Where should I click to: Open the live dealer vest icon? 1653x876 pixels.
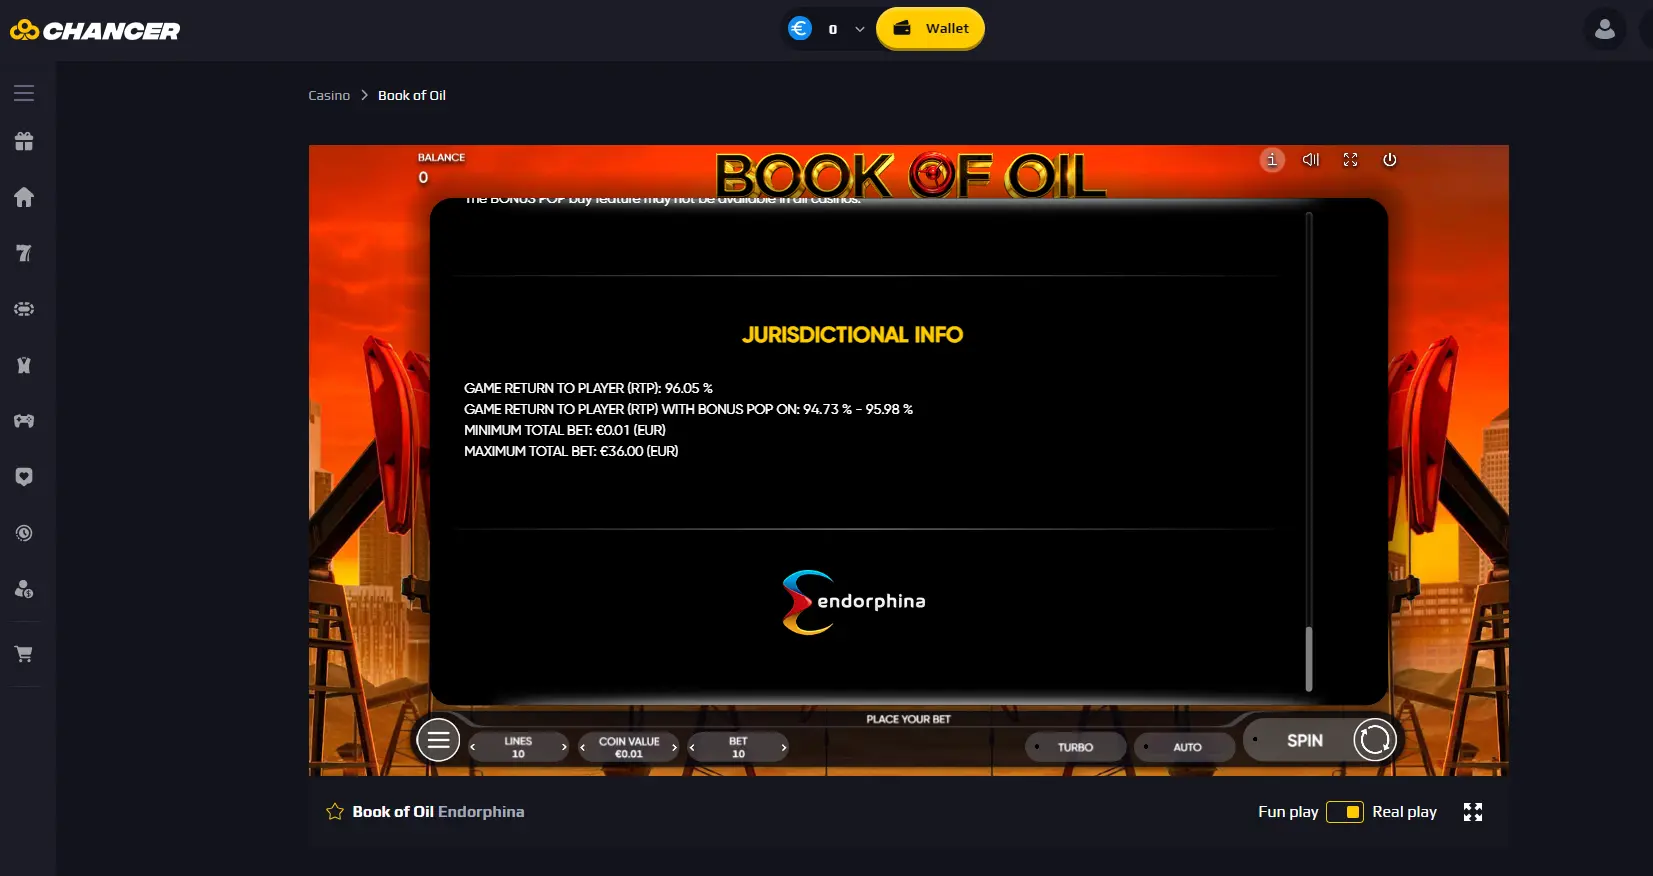(x=24, y=365)
